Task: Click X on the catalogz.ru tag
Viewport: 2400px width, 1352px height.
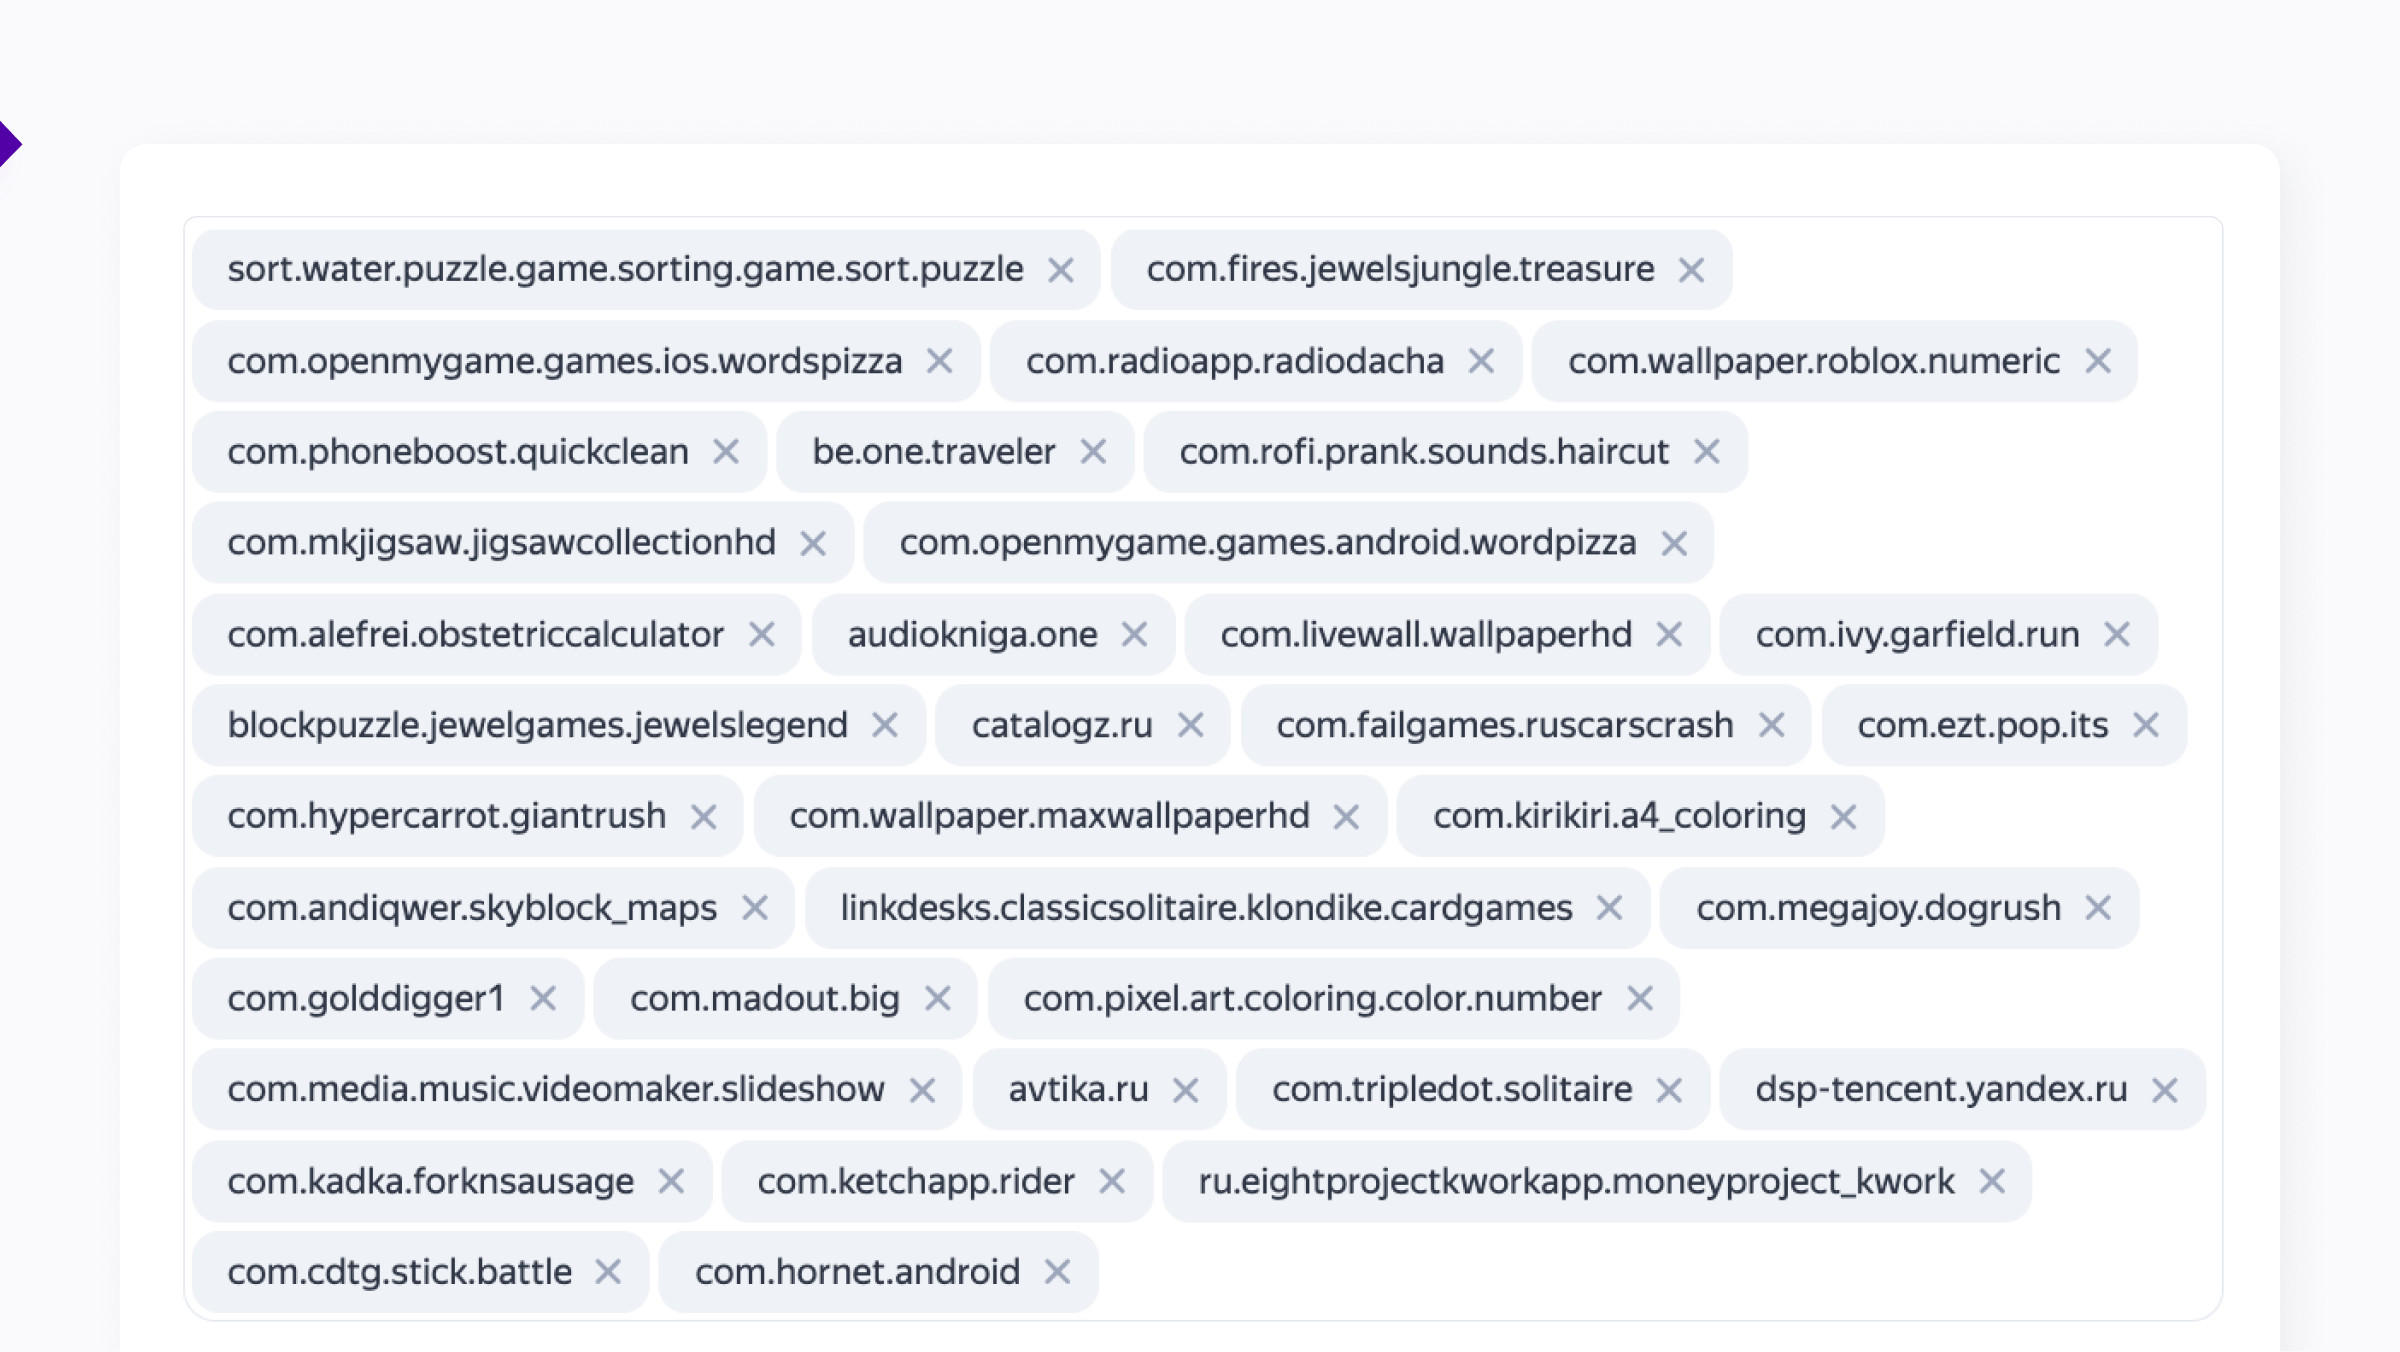Action: tap(1190, 725)
